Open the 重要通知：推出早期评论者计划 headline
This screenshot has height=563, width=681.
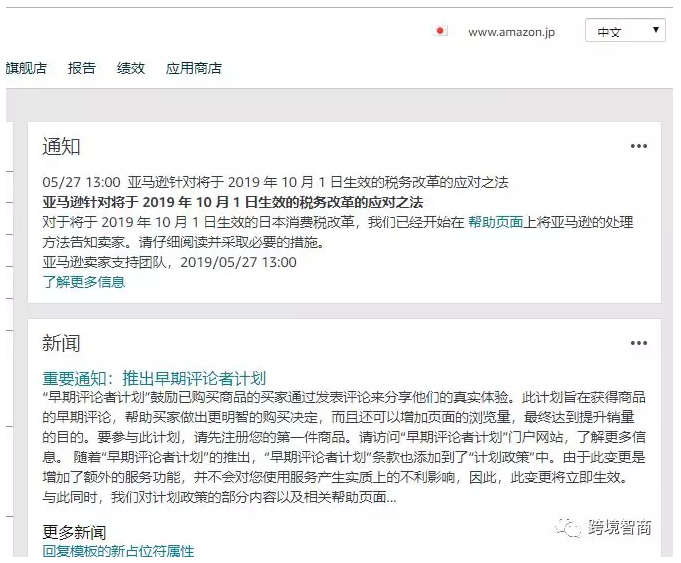(154, 378)
